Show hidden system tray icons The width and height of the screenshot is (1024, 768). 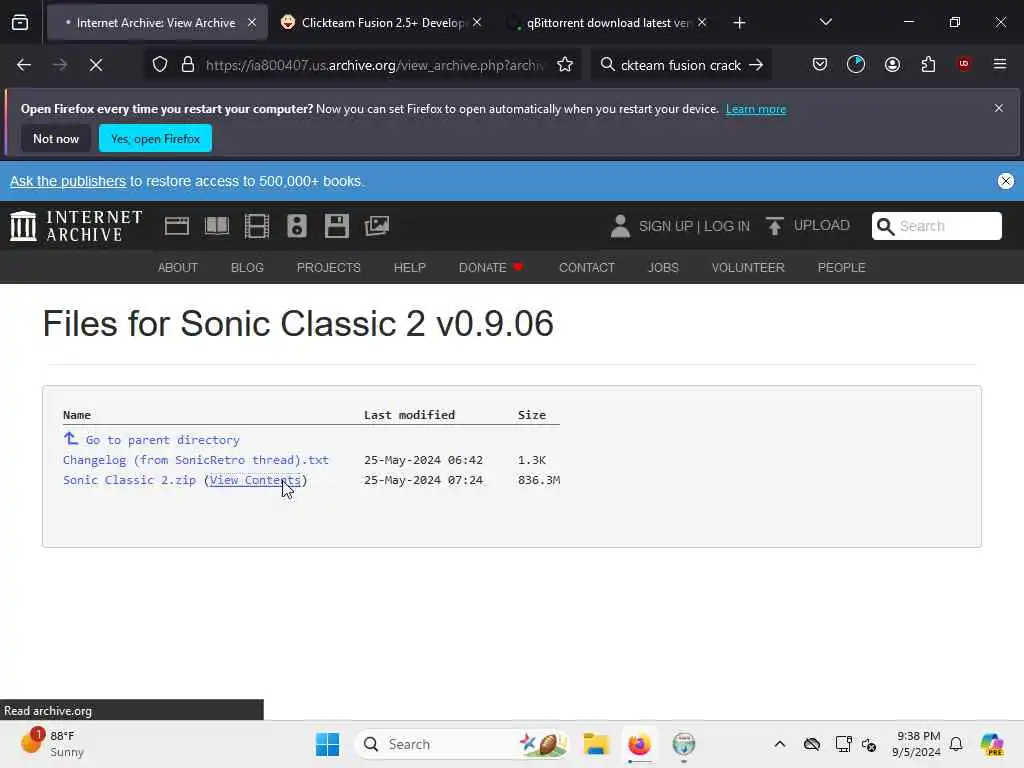point(779,744)
